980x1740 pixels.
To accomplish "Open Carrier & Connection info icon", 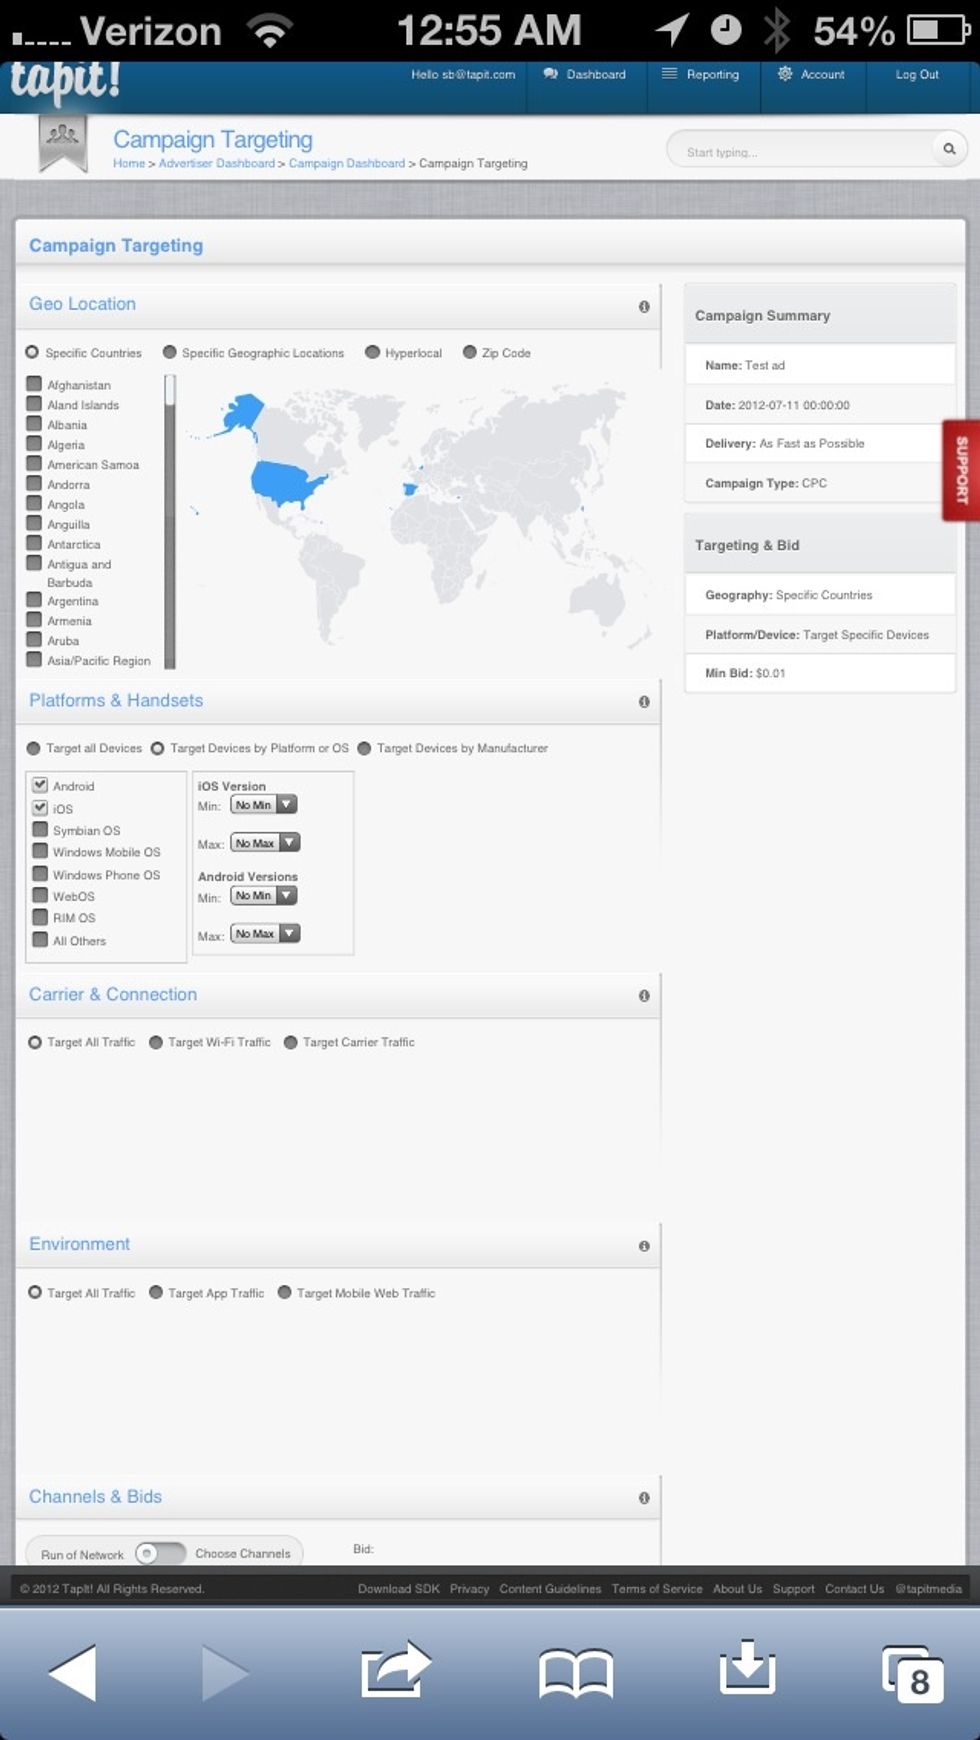I will tap(644, 996).
